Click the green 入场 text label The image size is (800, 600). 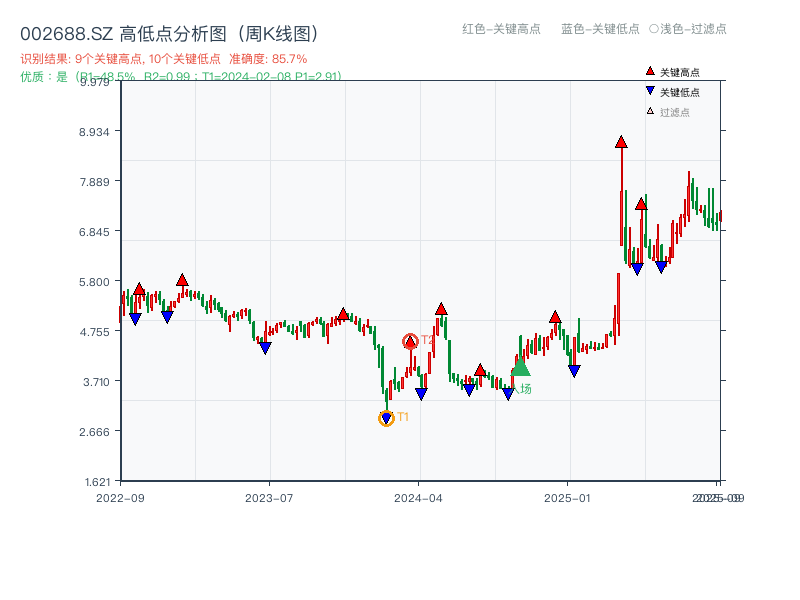click(x=522, y=389)
